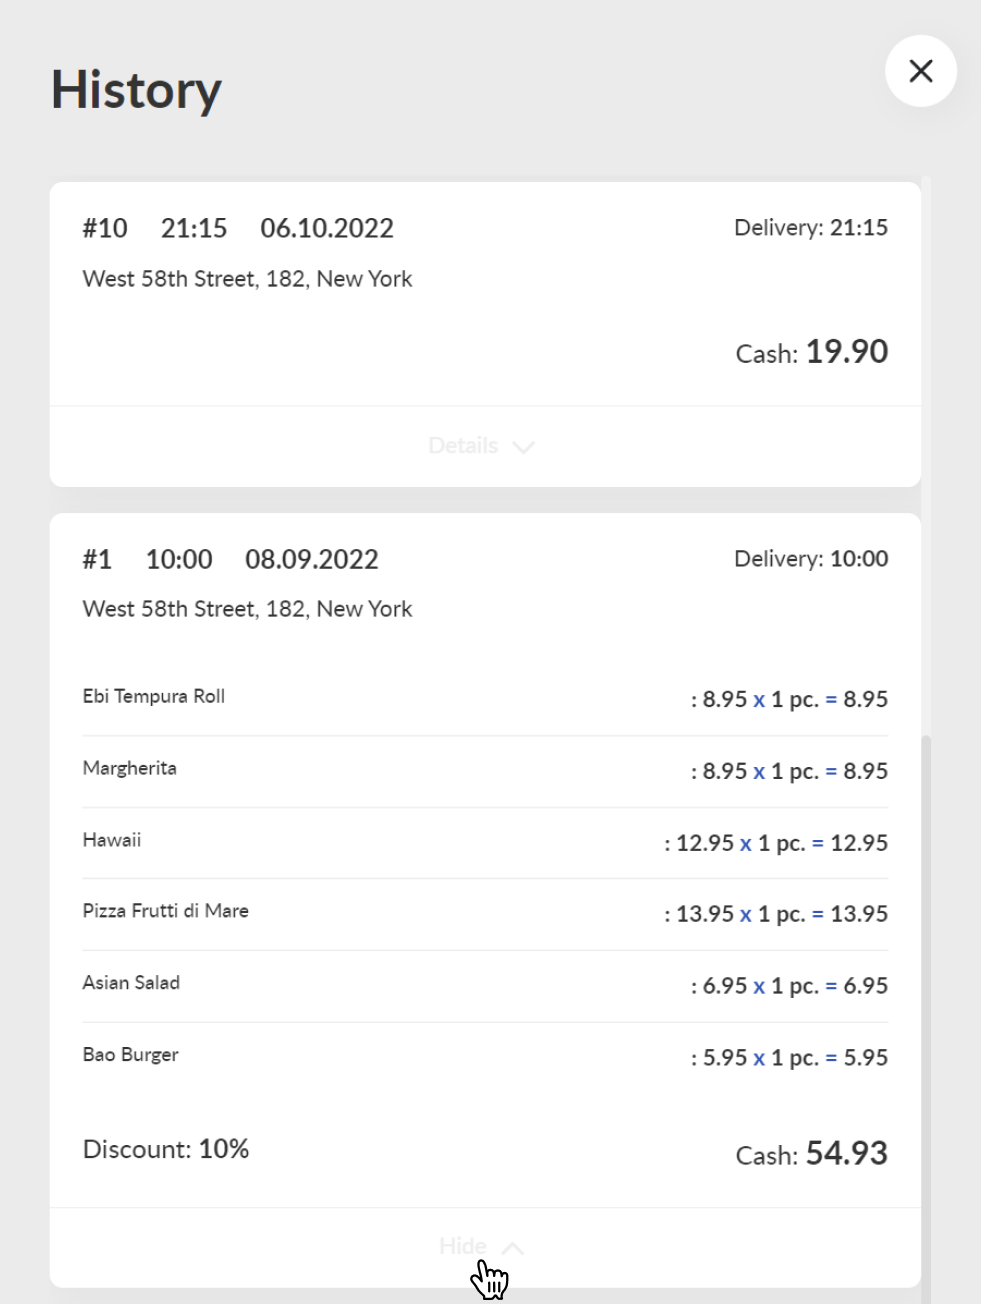The image size is (981, 1304).
Task: Click the History heading
Action: pyautogui.click(x=136, y=90)
